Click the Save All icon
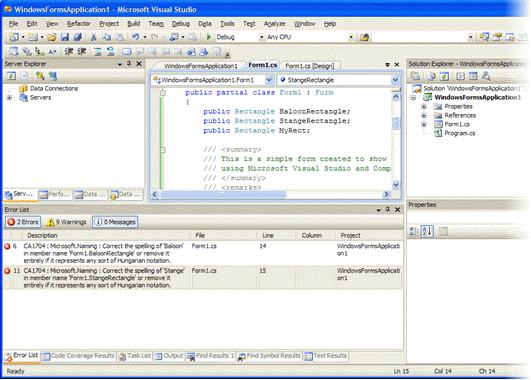Viewport: 531px width, 380px height. (78, 37)
